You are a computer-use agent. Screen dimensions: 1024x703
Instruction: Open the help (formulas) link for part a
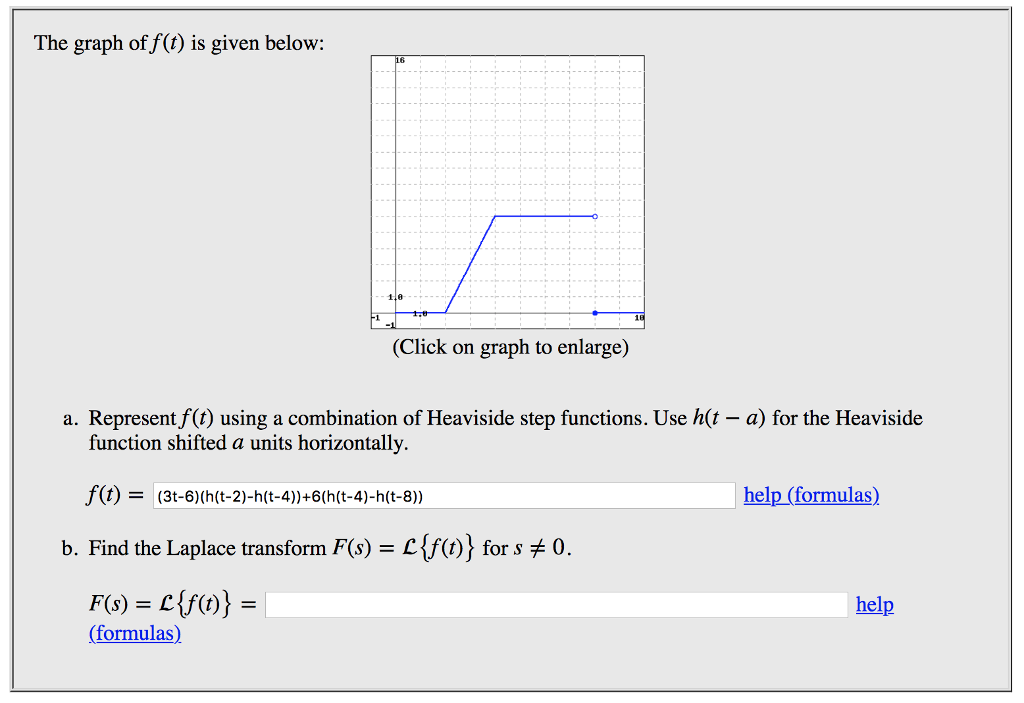coord(811,495)
